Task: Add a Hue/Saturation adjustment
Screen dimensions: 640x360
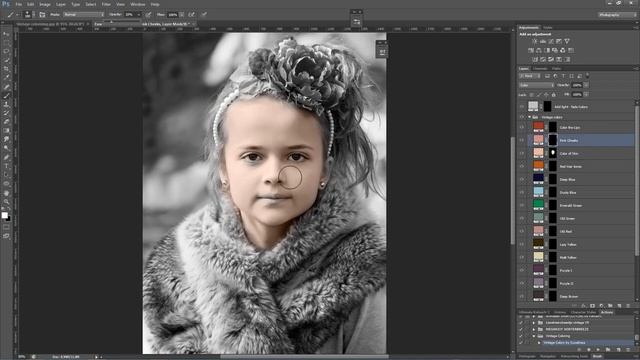Action: tap(531, 50)
